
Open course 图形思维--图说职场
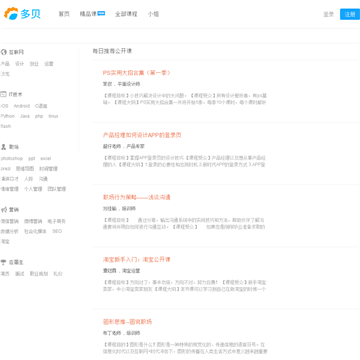(x=127, y=322)
